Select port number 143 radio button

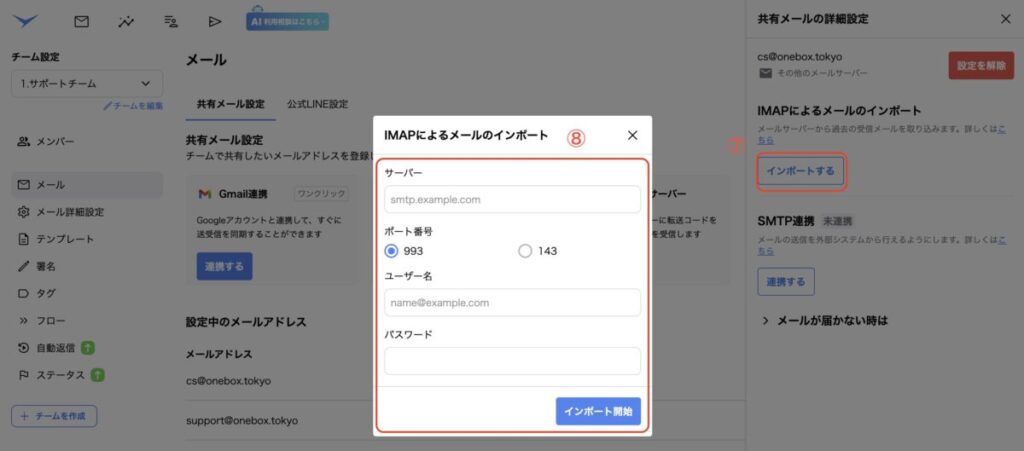(525, 251)
